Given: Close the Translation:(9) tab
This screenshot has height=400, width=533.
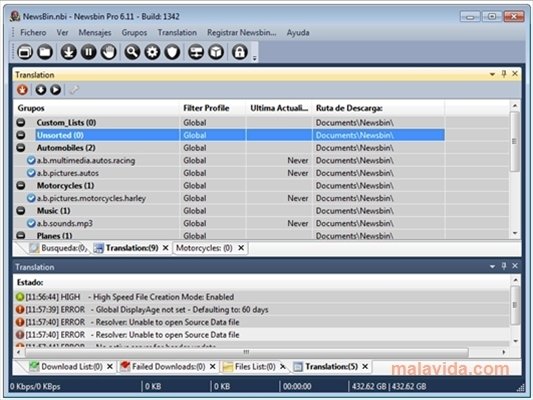Looking at the screenshot, I should pos(166,248).
